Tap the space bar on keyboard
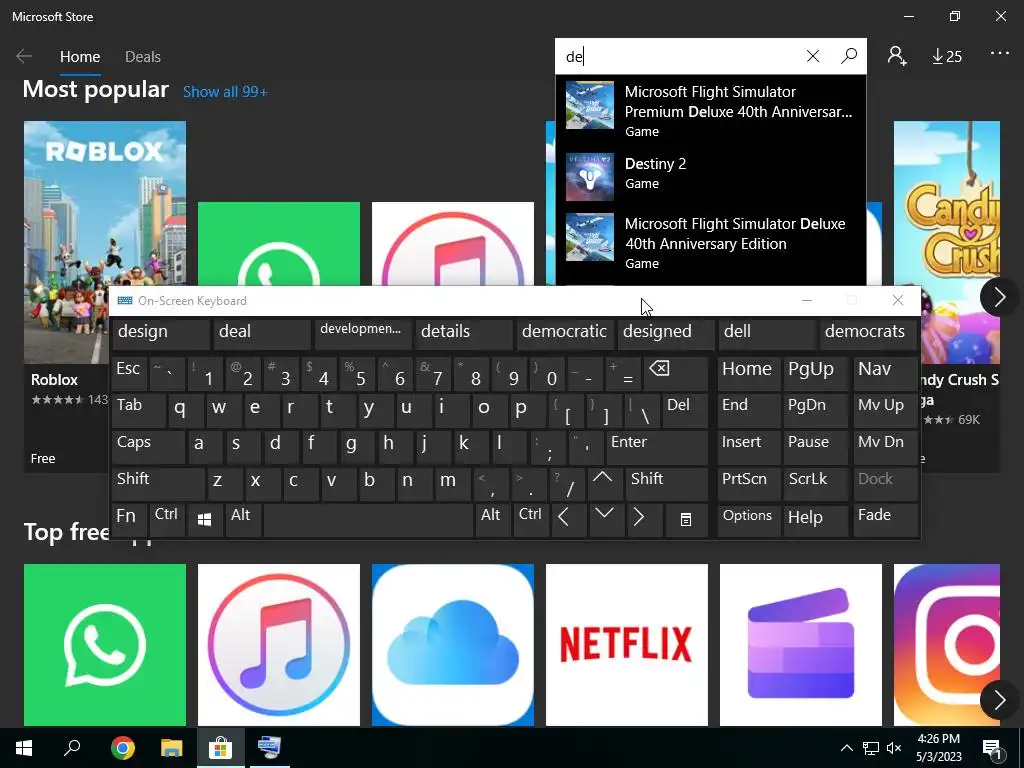 coord(368,520)
